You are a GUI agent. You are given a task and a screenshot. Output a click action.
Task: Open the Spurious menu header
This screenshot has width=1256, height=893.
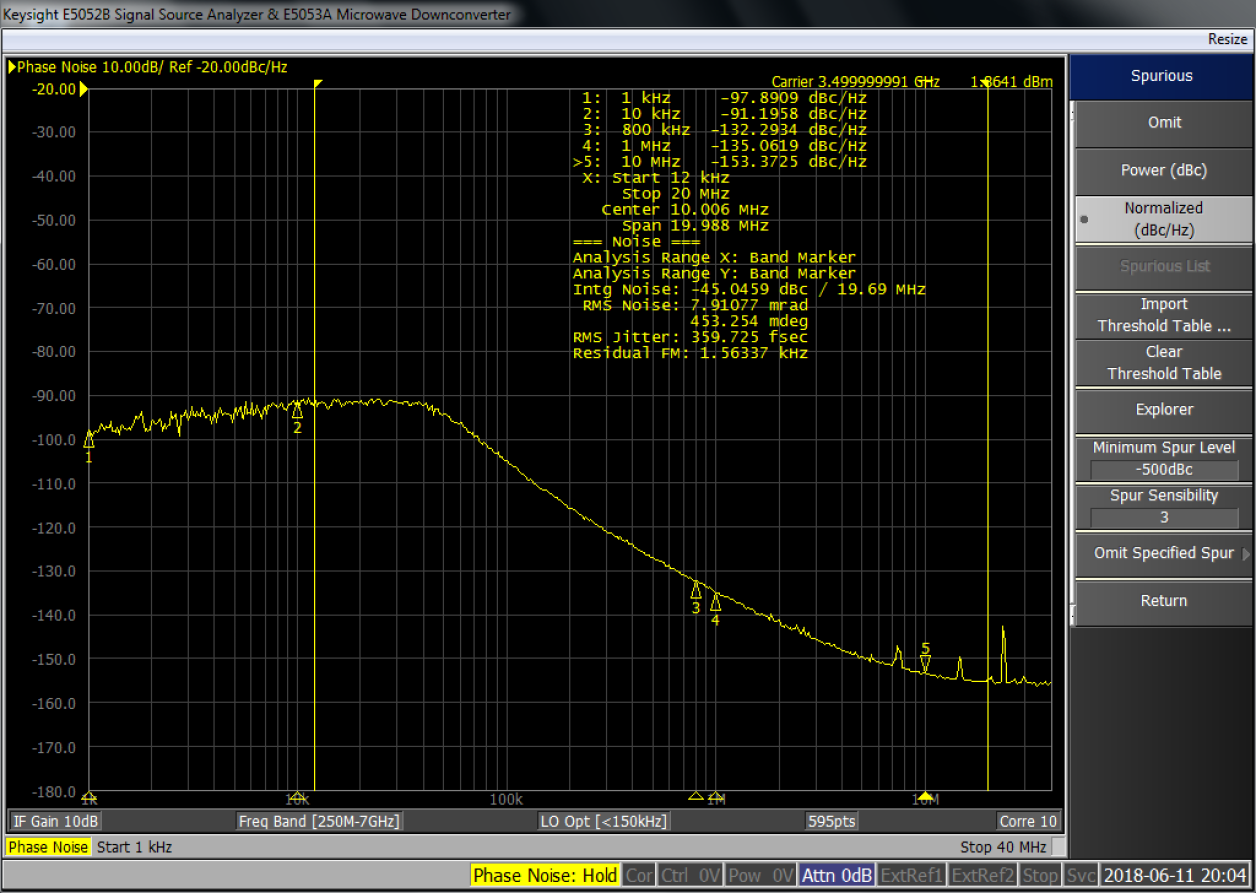[x=1163, y=76]
